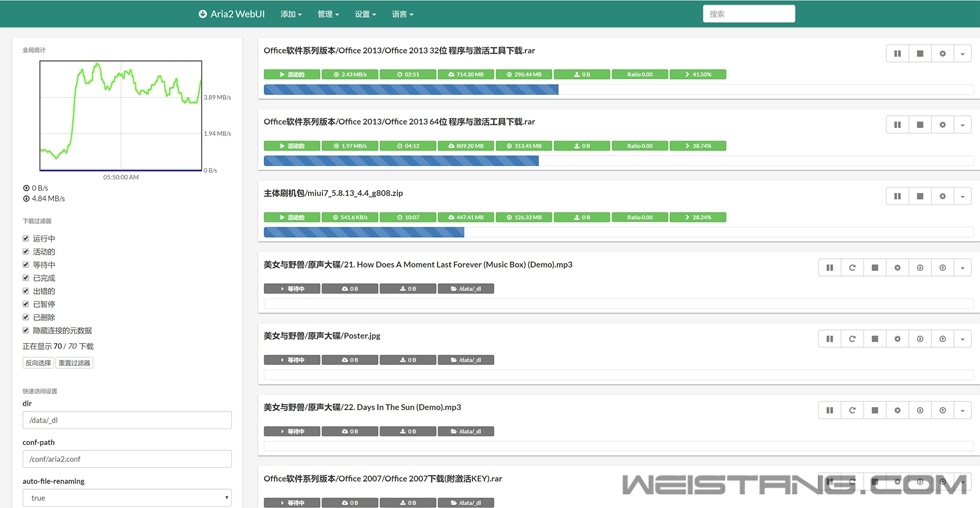Toggle the 出错的 filter checkbox

click(x=26, y=291)
